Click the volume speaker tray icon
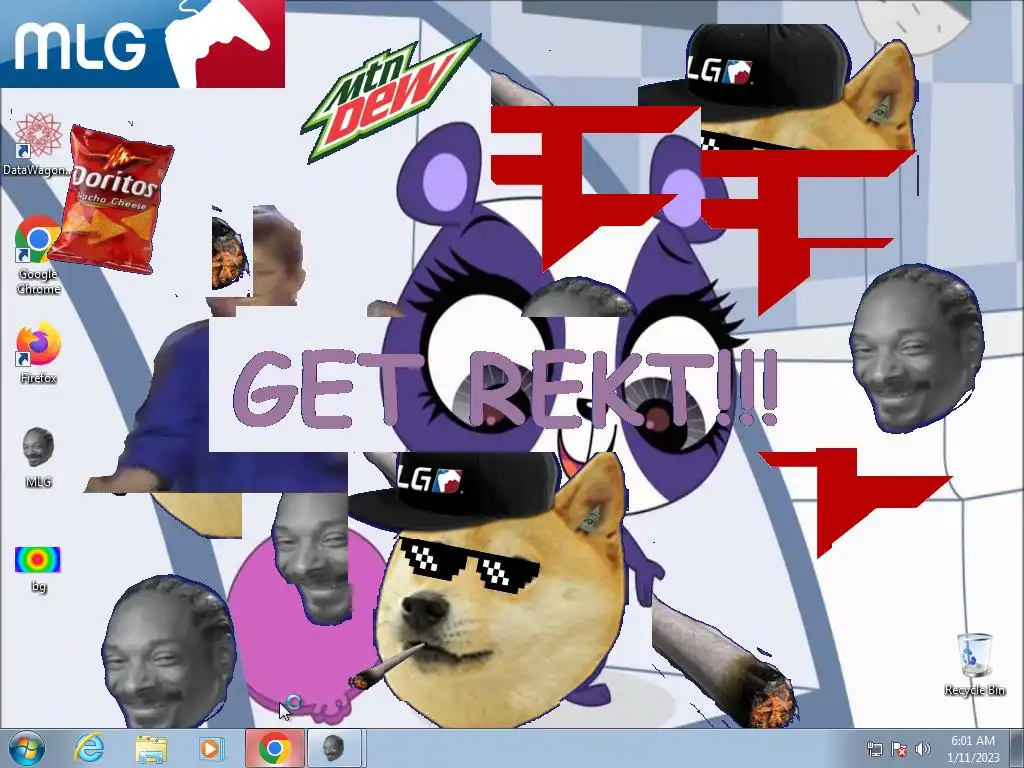 [x=923, y=749]
